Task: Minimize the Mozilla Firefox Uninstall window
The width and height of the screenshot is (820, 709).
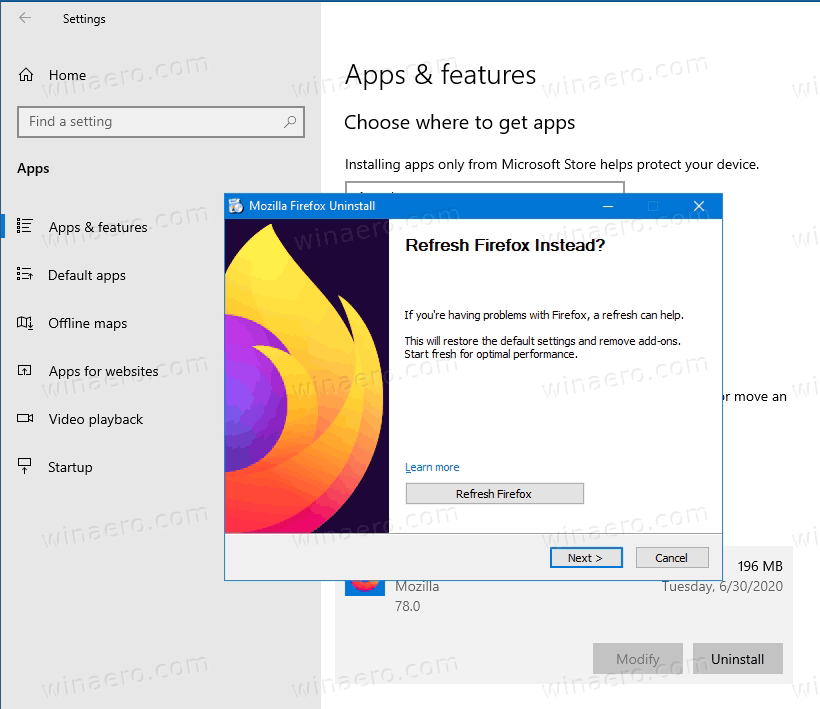Action: pos(608,206)
